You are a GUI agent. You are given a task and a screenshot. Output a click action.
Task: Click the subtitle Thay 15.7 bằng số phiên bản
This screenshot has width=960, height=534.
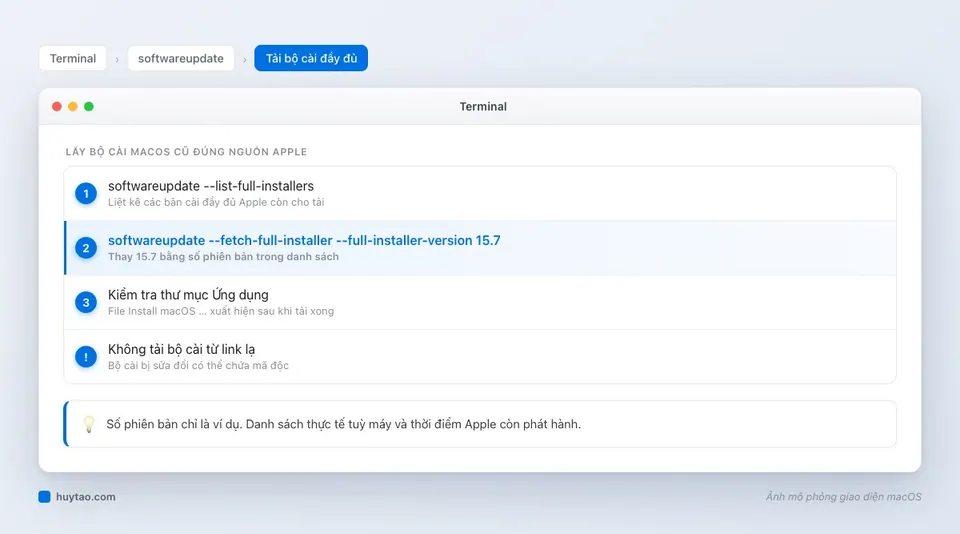click(x=223, y=257)
